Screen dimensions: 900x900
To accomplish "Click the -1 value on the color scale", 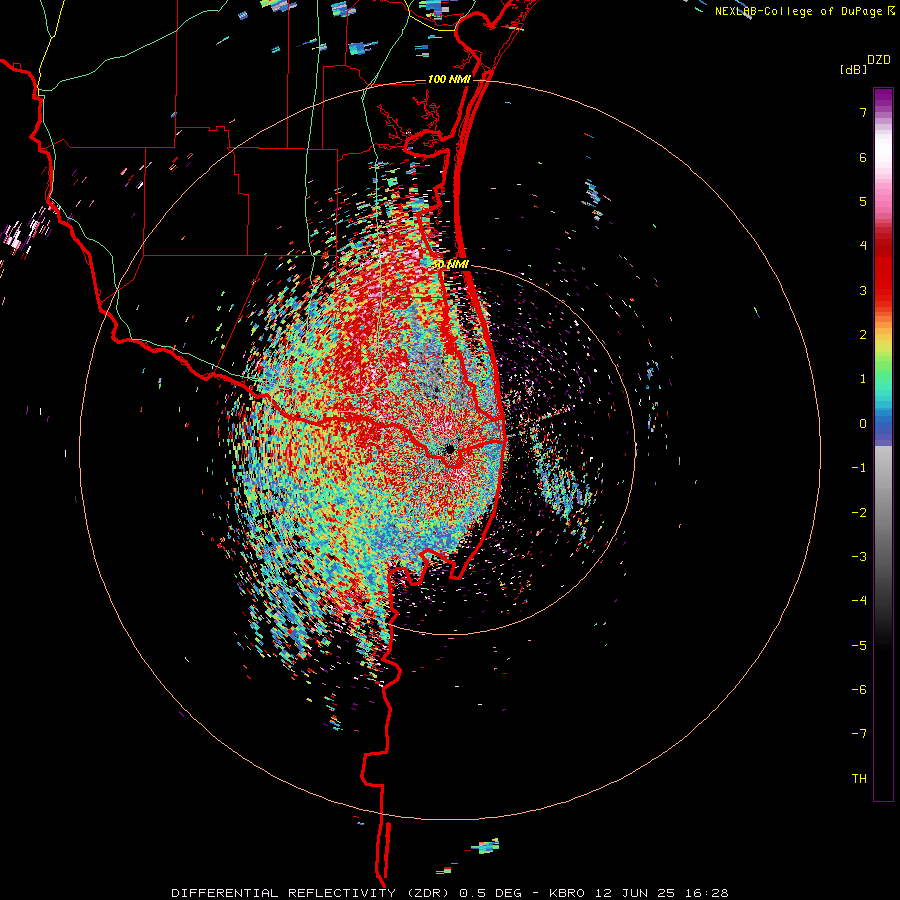I will tap(859, 468).
